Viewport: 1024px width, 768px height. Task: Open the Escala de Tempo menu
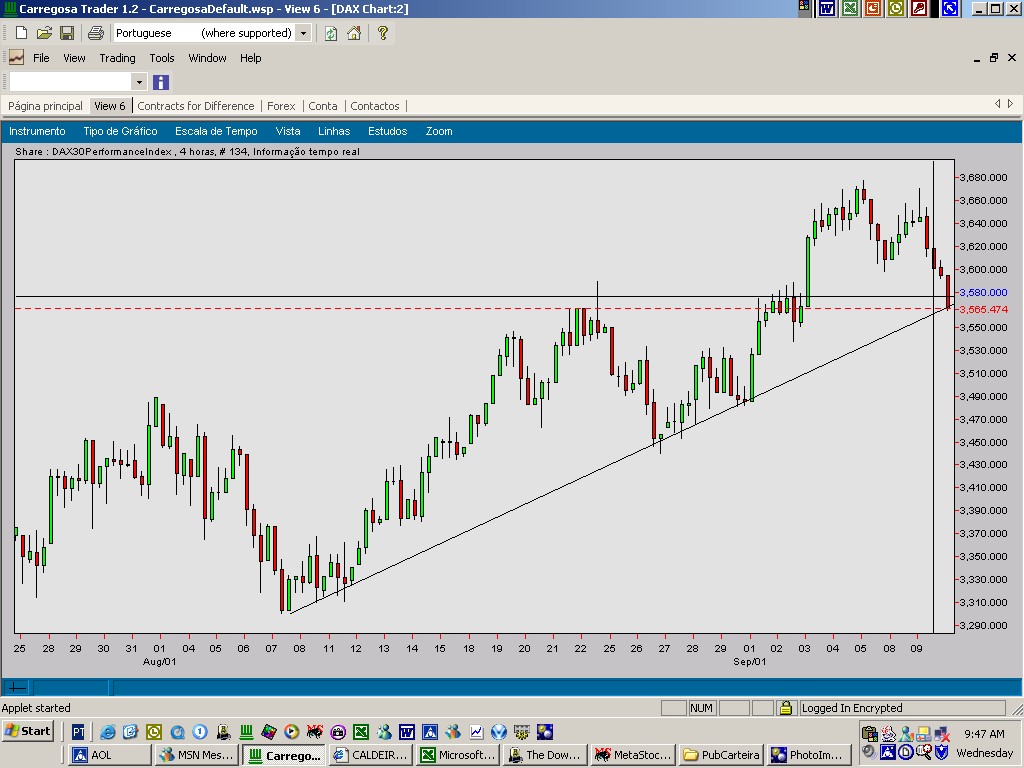[x=216, y=131]
